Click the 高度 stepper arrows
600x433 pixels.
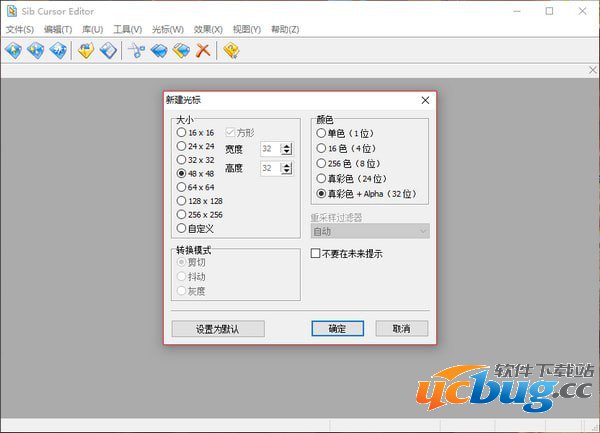click(x=287, y=168)
